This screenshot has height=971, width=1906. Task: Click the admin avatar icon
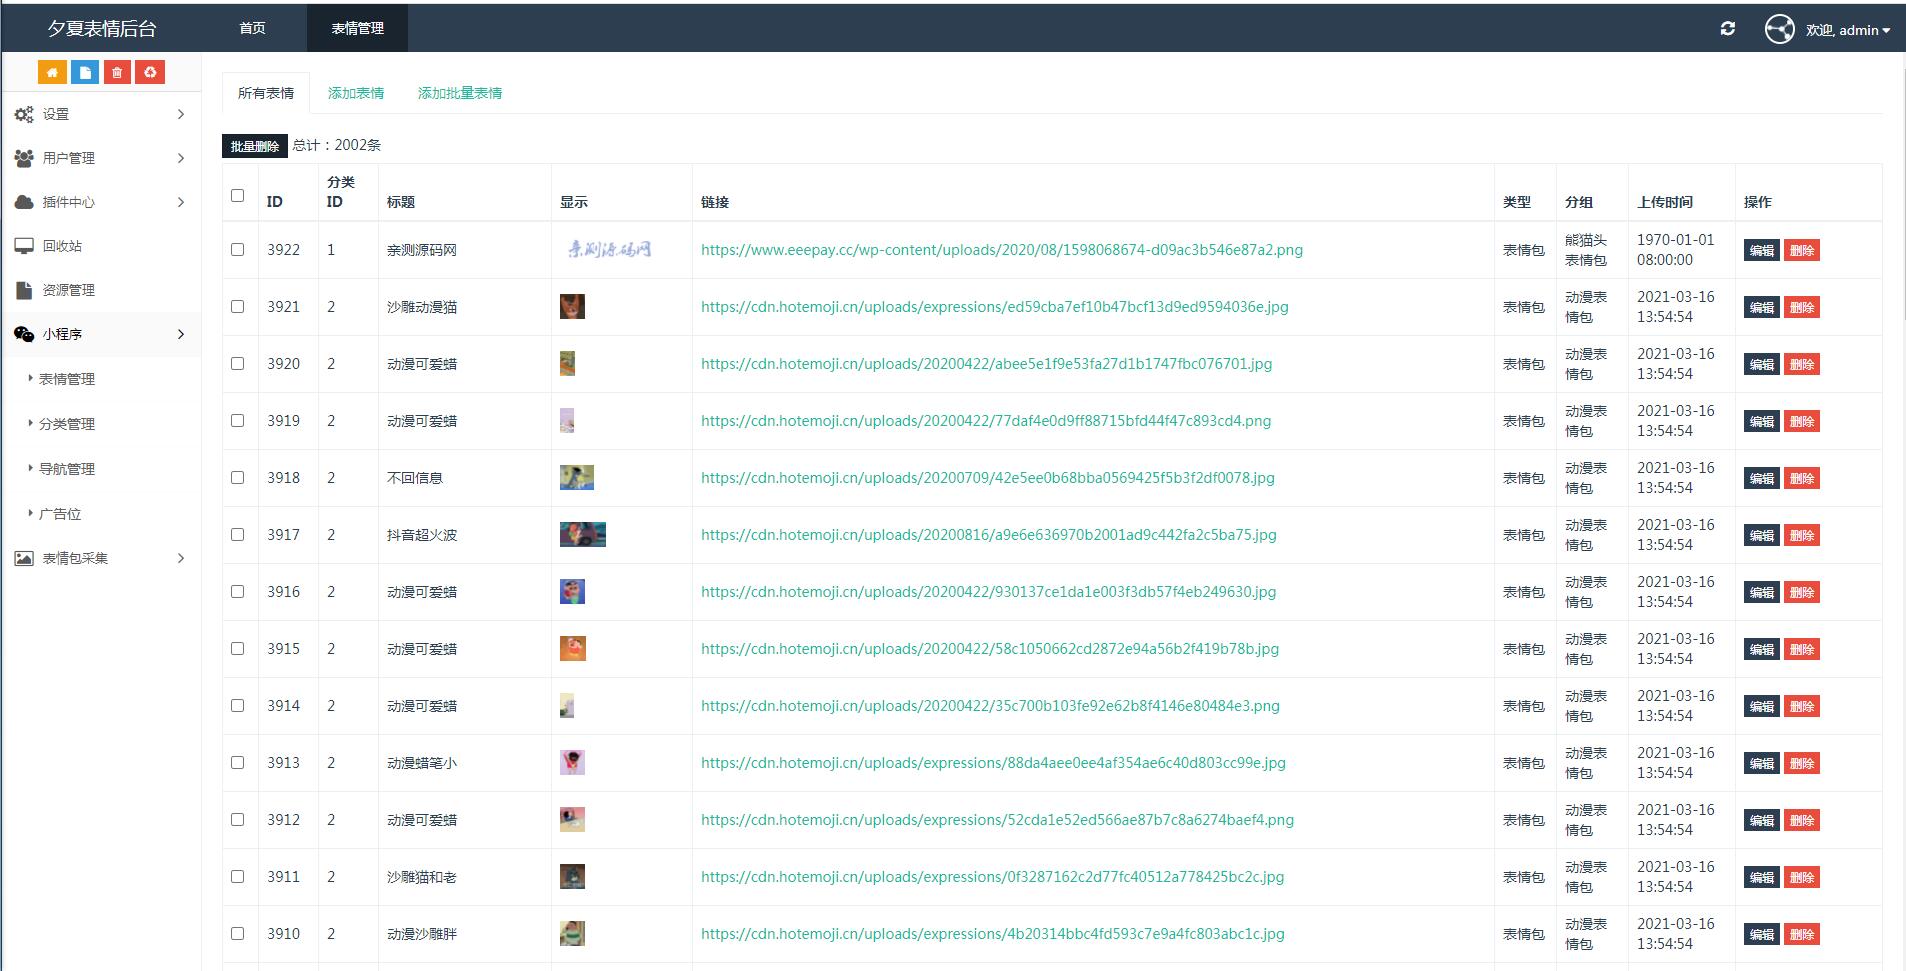point(1779,29)
